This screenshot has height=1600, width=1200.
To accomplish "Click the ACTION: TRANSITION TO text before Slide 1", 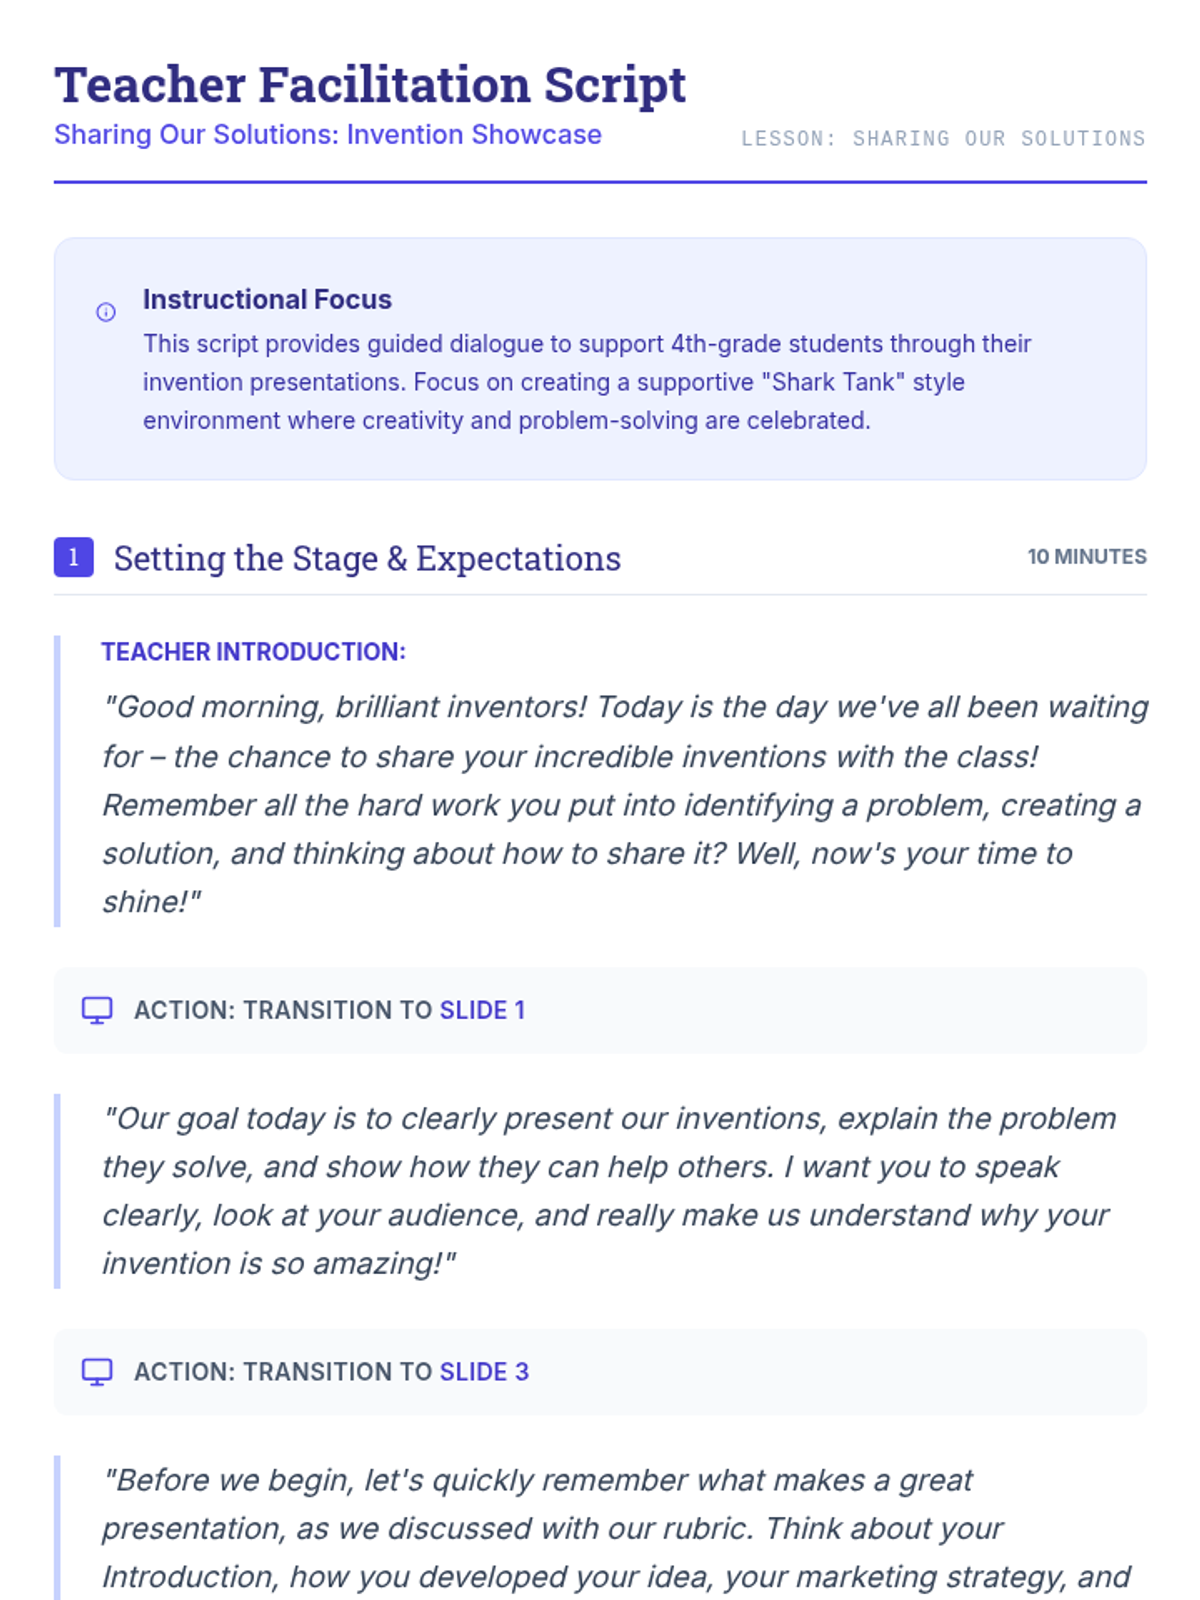I will [283, 1010].
